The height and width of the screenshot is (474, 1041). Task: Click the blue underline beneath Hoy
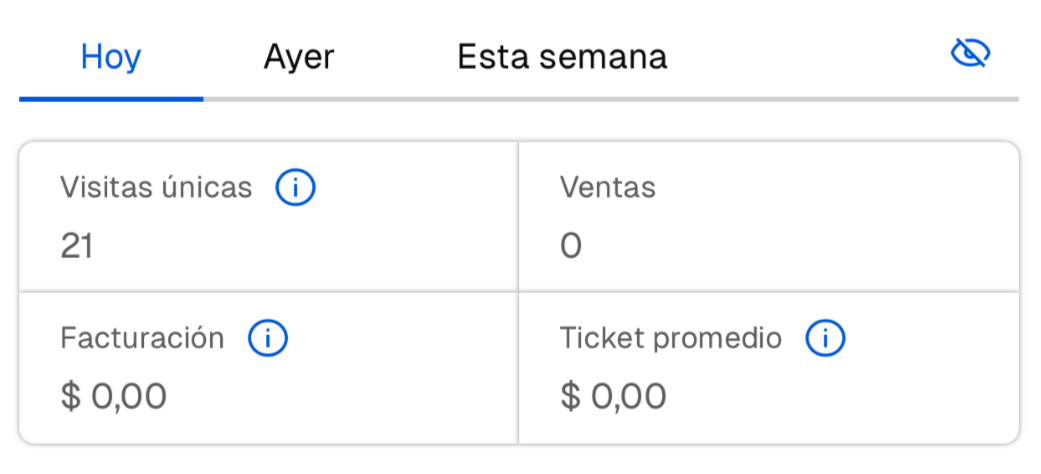[x=111, y=99]
